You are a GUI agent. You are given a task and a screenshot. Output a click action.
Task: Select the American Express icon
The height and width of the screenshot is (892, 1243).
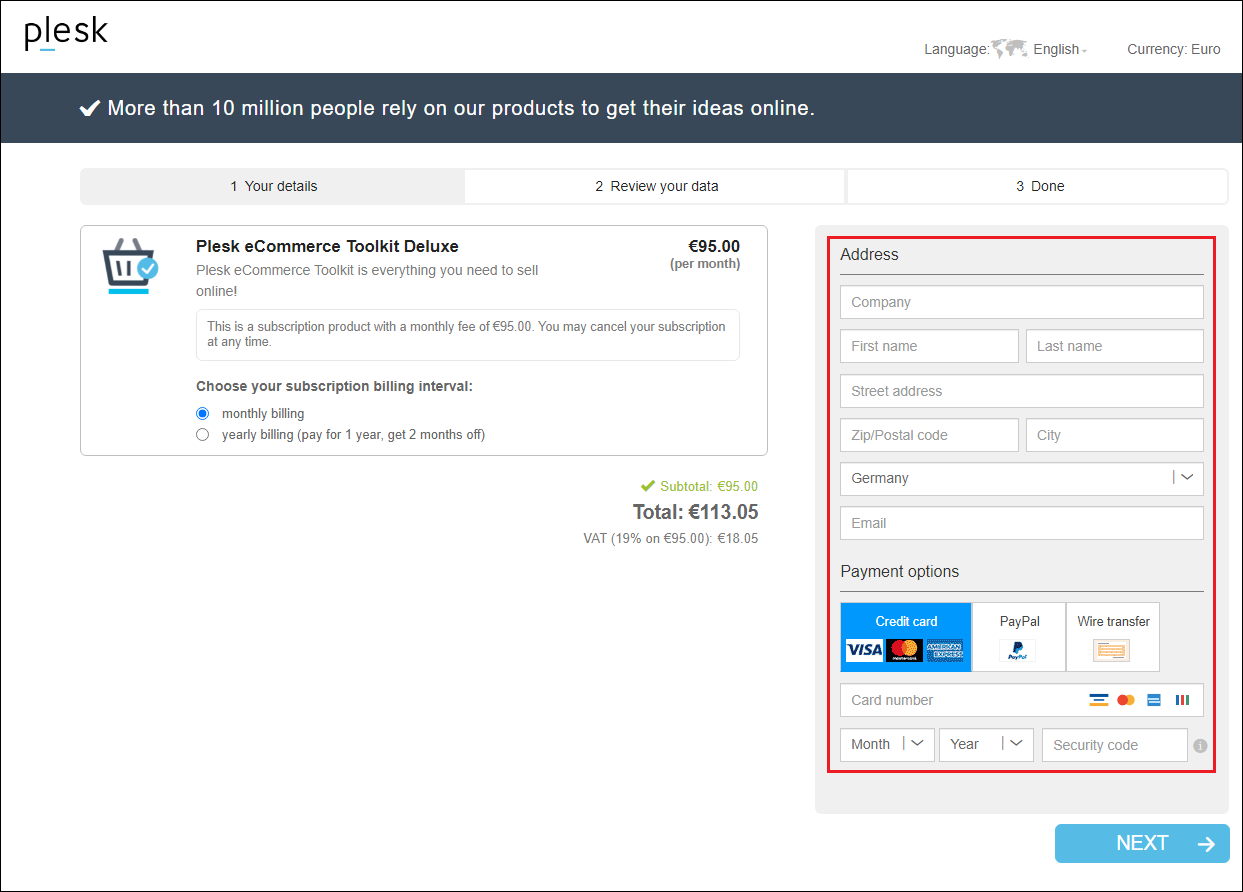[945, 650]
